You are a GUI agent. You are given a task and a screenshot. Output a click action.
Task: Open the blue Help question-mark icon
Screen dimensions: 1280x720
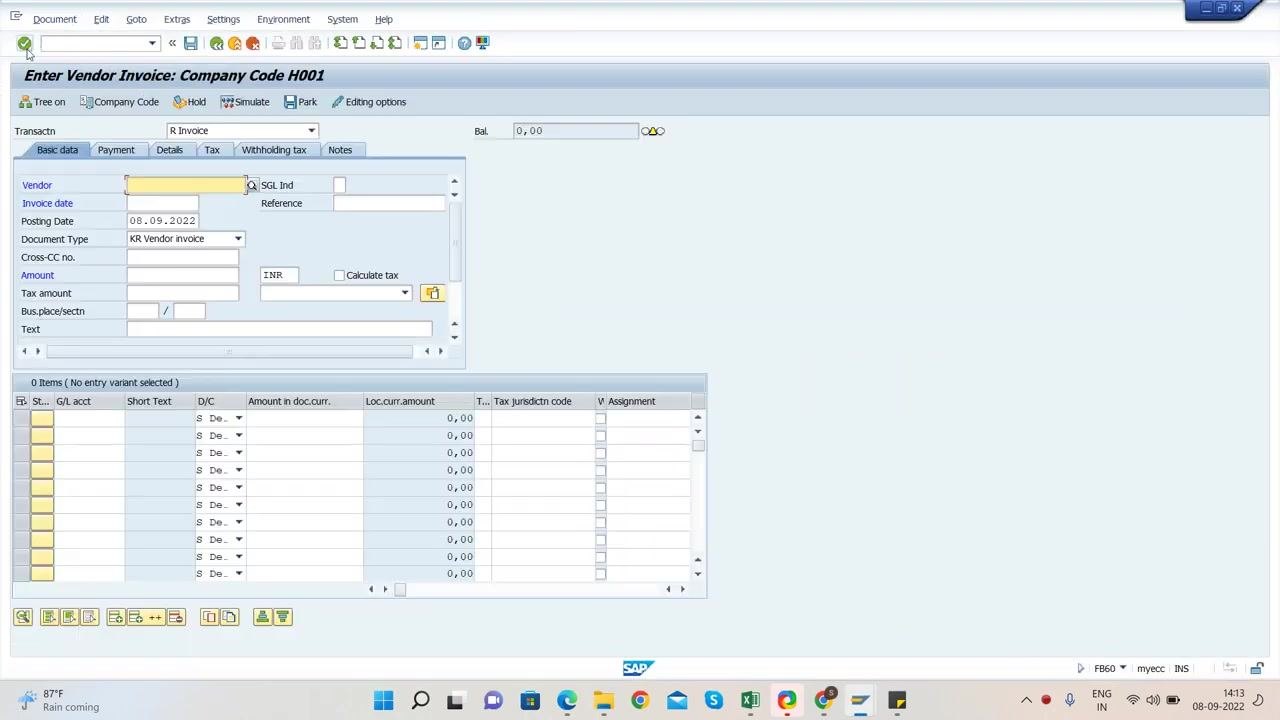(x=464, y=43)
